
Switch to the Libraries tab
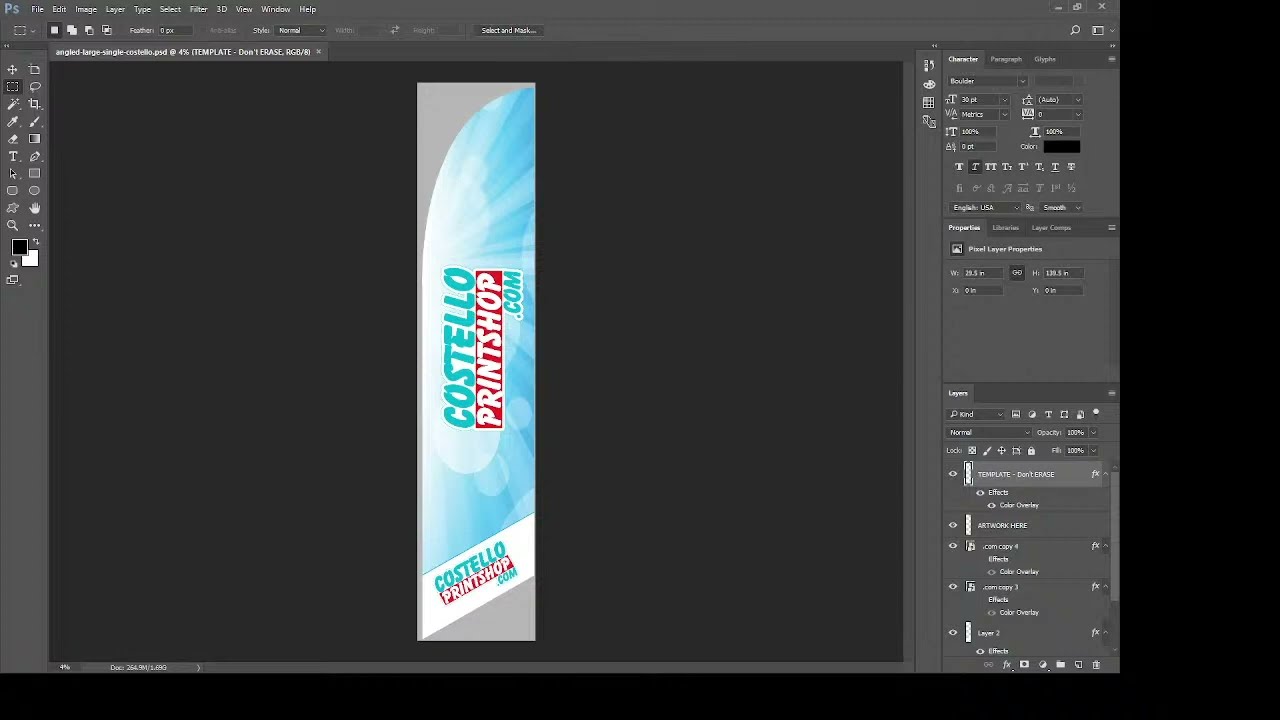point(1006,228)
